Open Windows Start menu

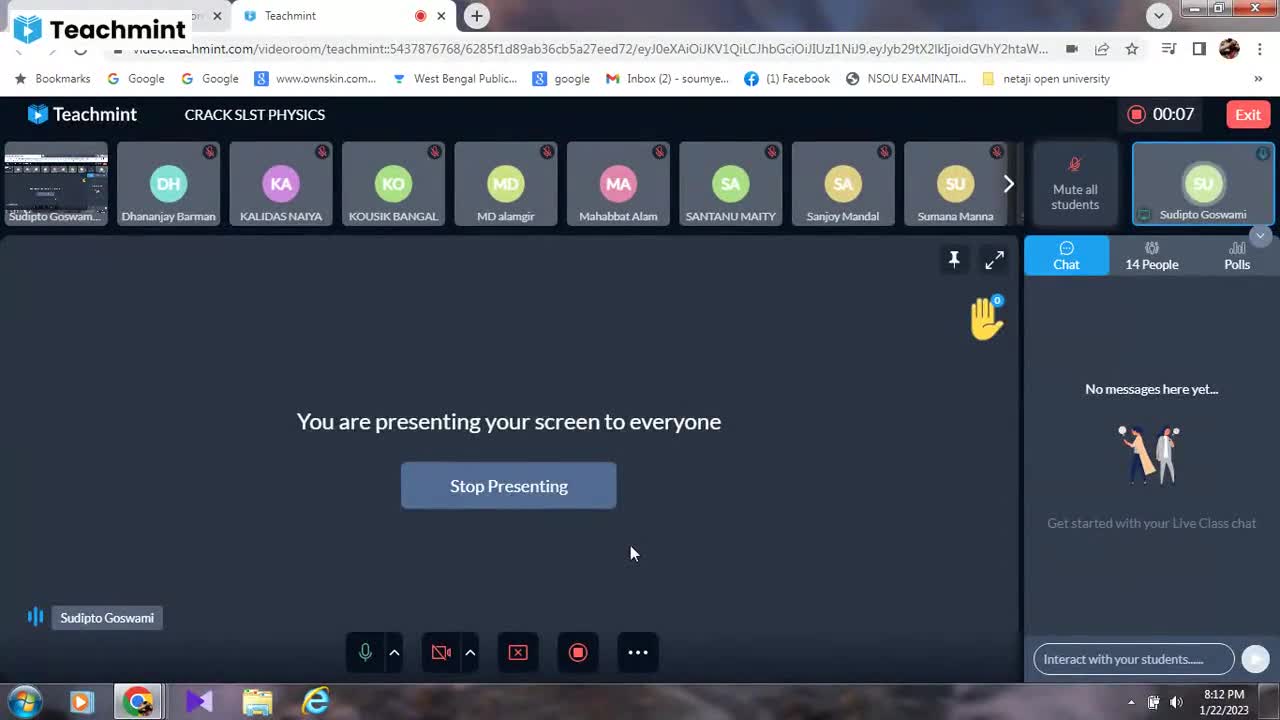(24, 702)
